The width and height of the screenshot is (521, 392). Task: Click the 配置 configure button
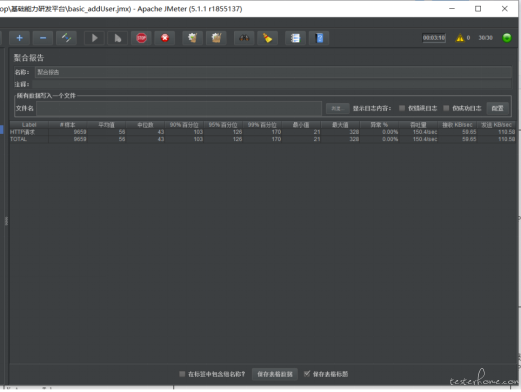497,108
